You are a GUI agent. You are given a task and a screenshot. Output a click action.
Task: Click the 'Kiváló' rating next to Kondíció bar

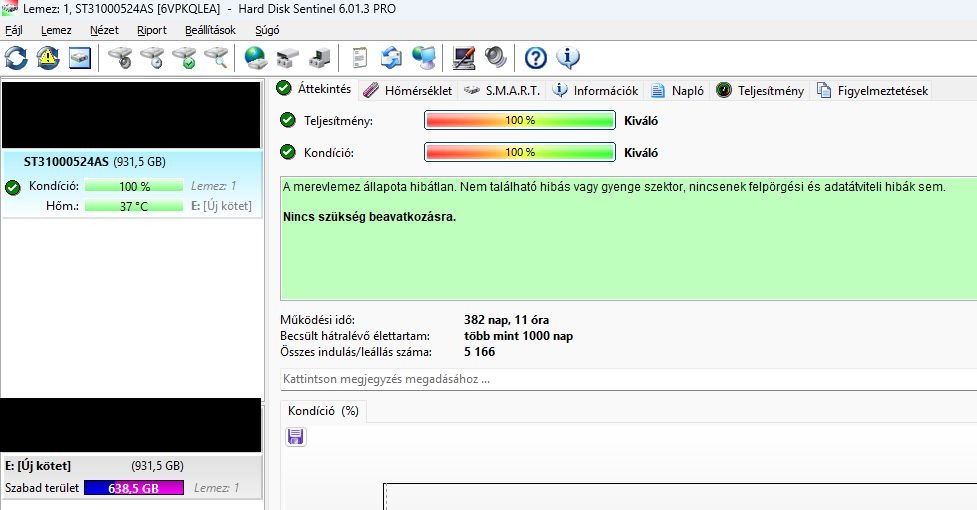tap(641, 153)
